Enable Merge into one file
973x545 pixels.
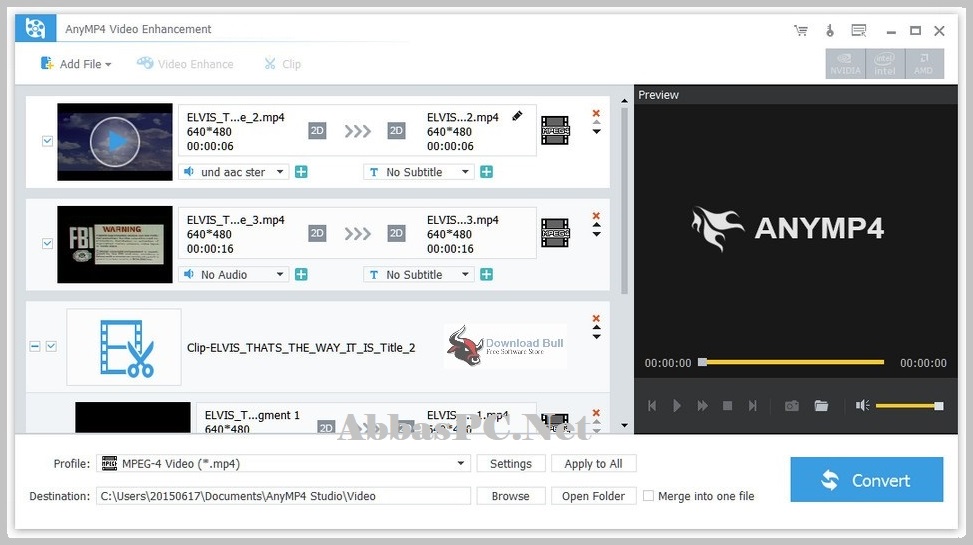point(648,496)
